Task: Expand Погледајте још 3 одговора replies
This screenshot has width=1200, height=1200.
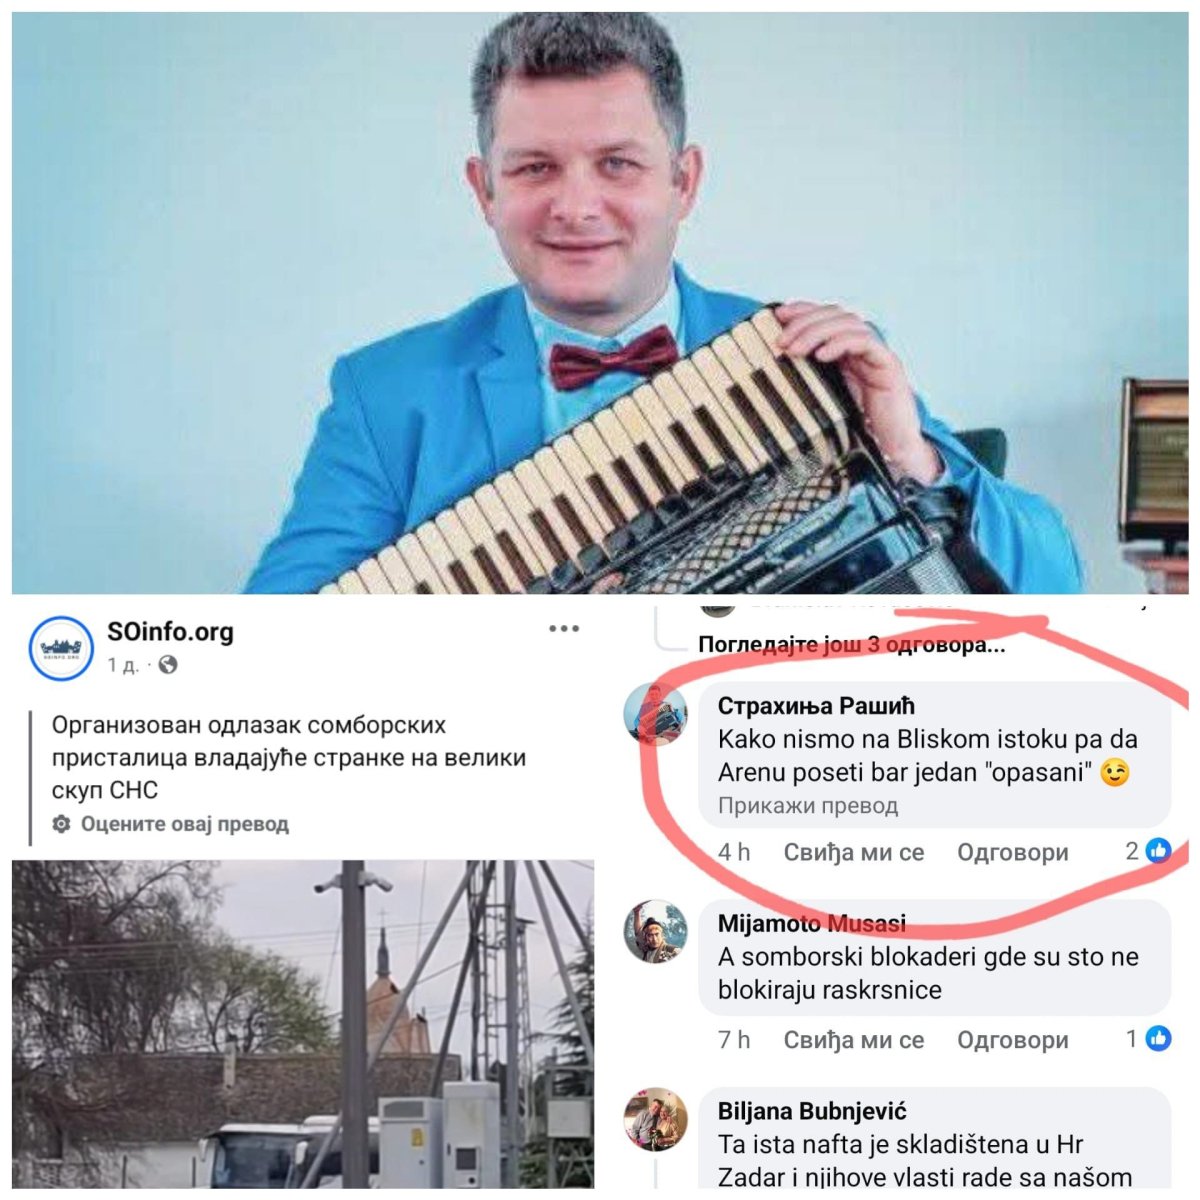Action: [x=852, y=645]
